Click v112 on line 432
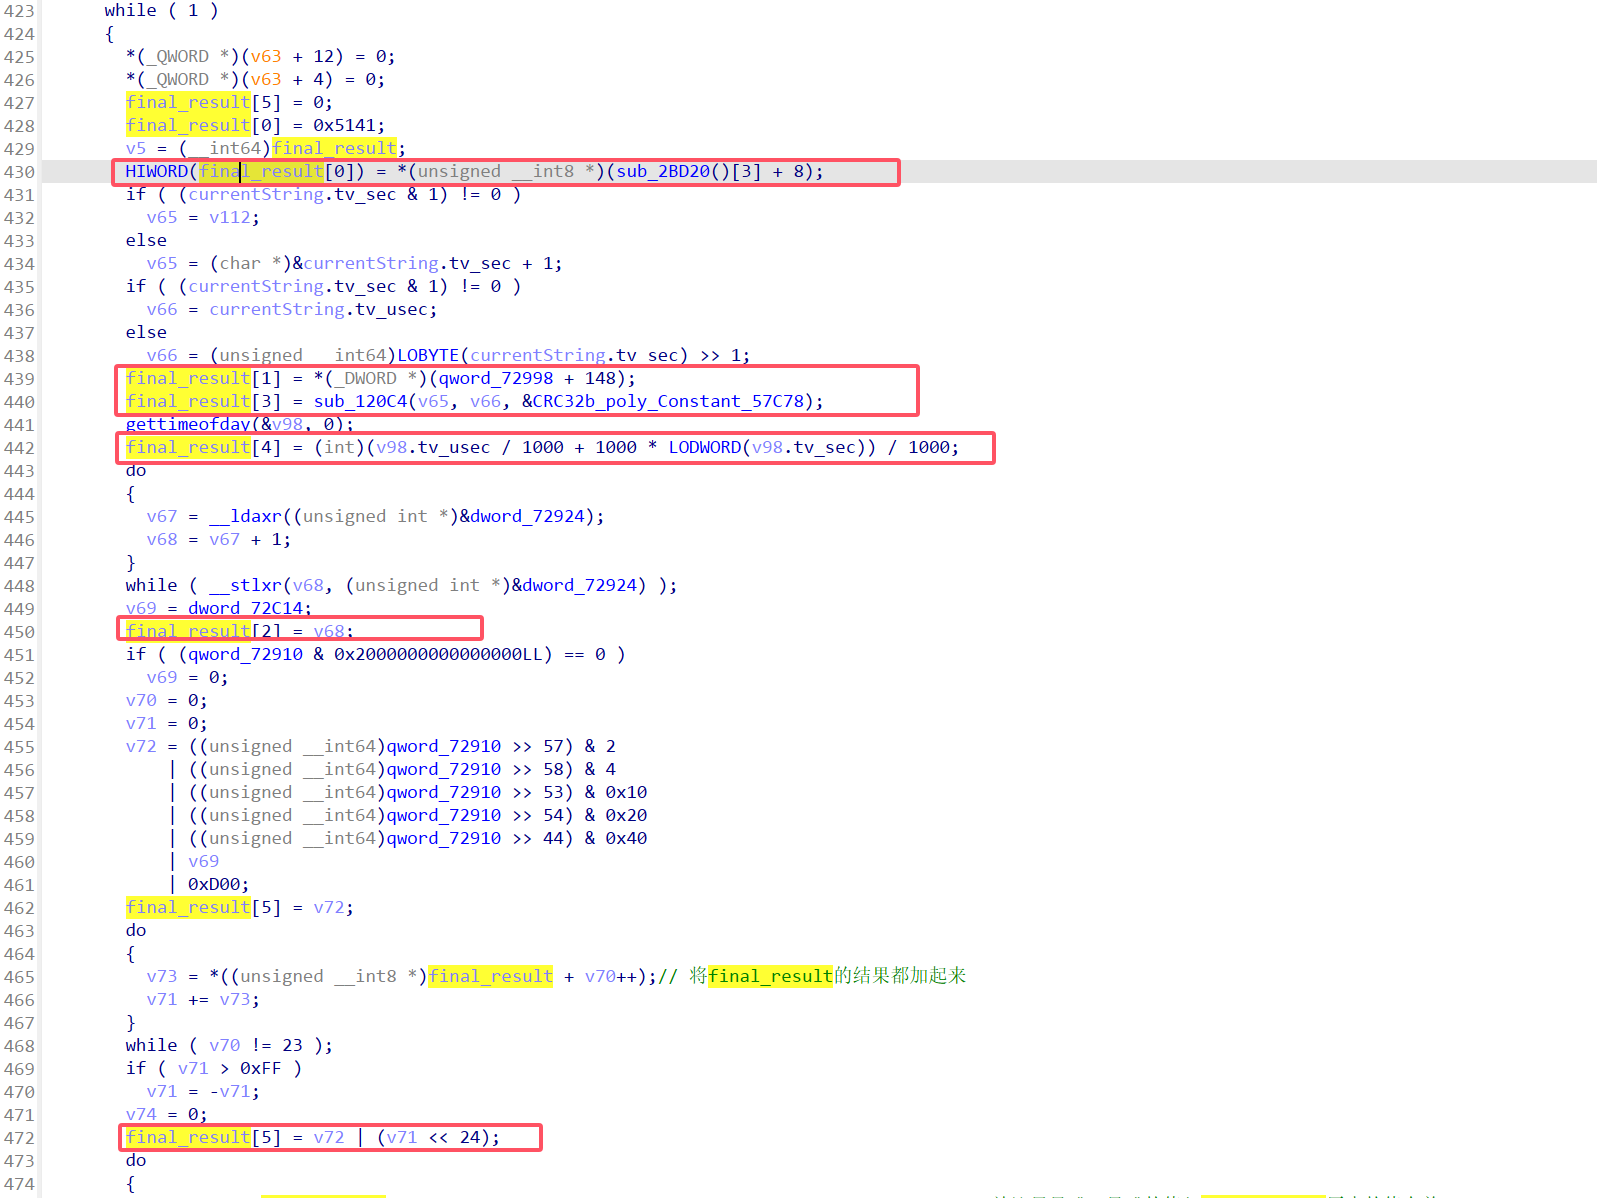1597x1198 pixels. point(229,218)
